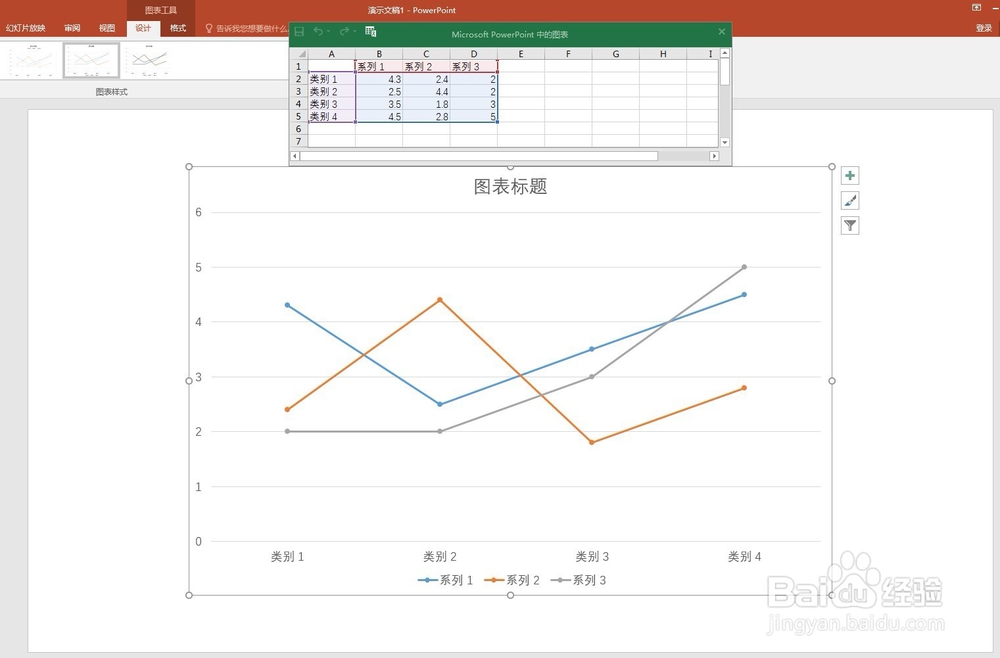The image size is (1000, 658).
Task: Select the chart title 图表标题
Action: point(510,186)
